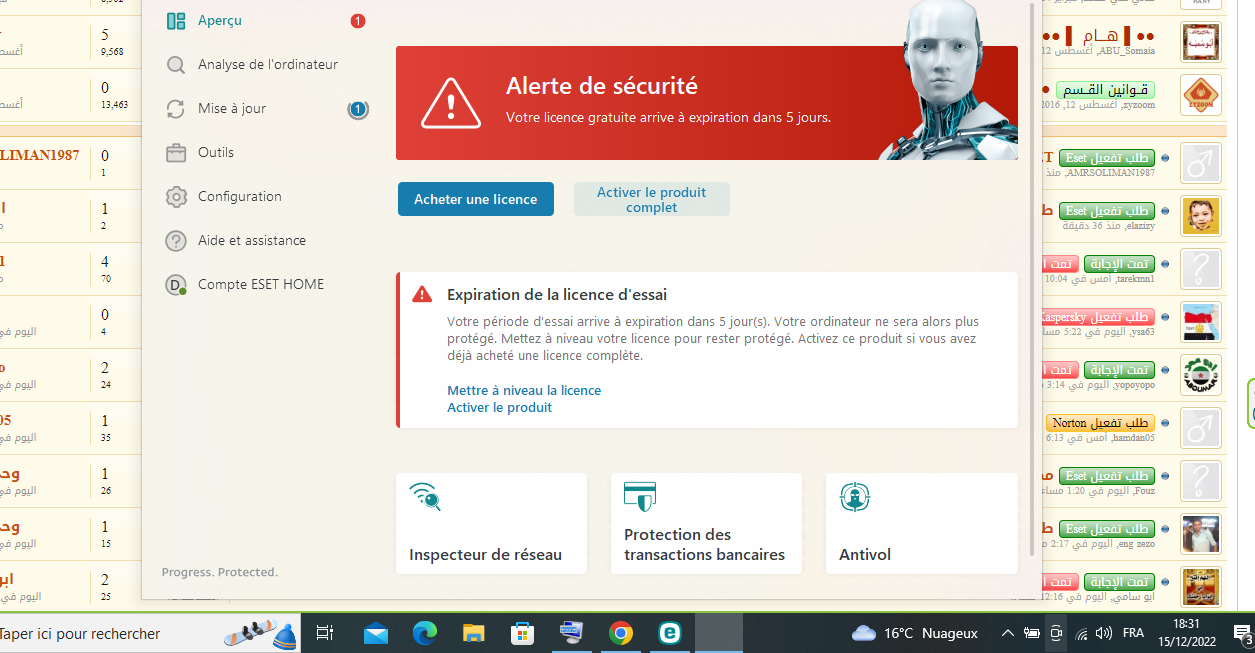This screenshot has width=1255, height=653.
Task: Follow the Mettre à niveau la licence link
Action: coord(524,390)
